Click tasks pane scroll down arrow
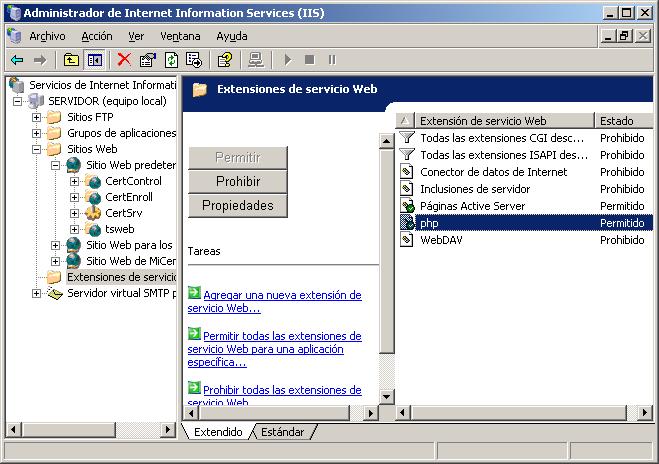This screenshot has height=464, width=659. pyautogui.click(x=386, y=396)
